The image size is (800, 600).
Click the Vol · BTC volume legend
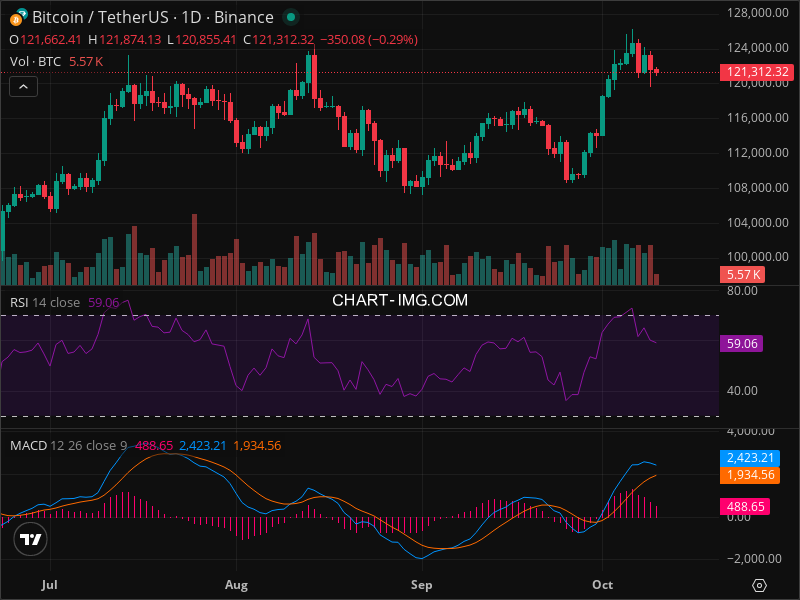click(x=34, y=61)
